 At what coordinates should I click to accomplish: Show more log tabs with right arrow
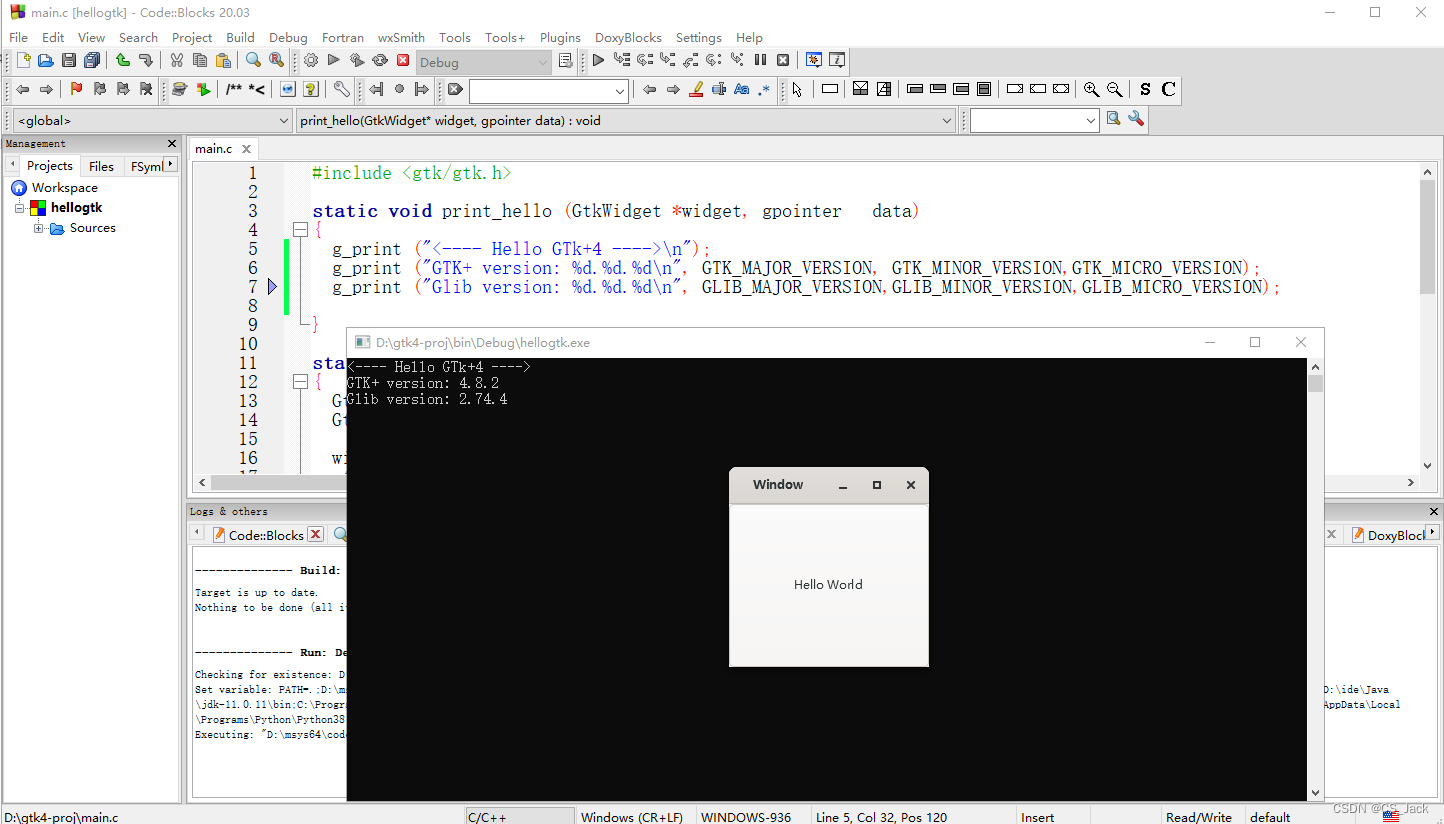point(1432,532)
